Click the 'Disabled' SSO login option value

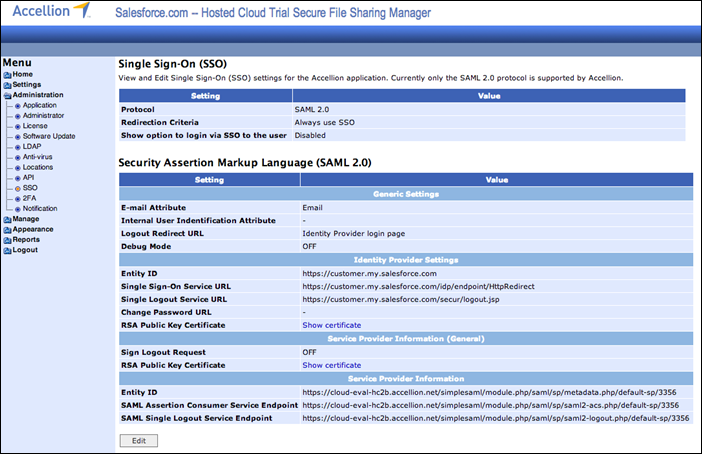tap(310, 135)
